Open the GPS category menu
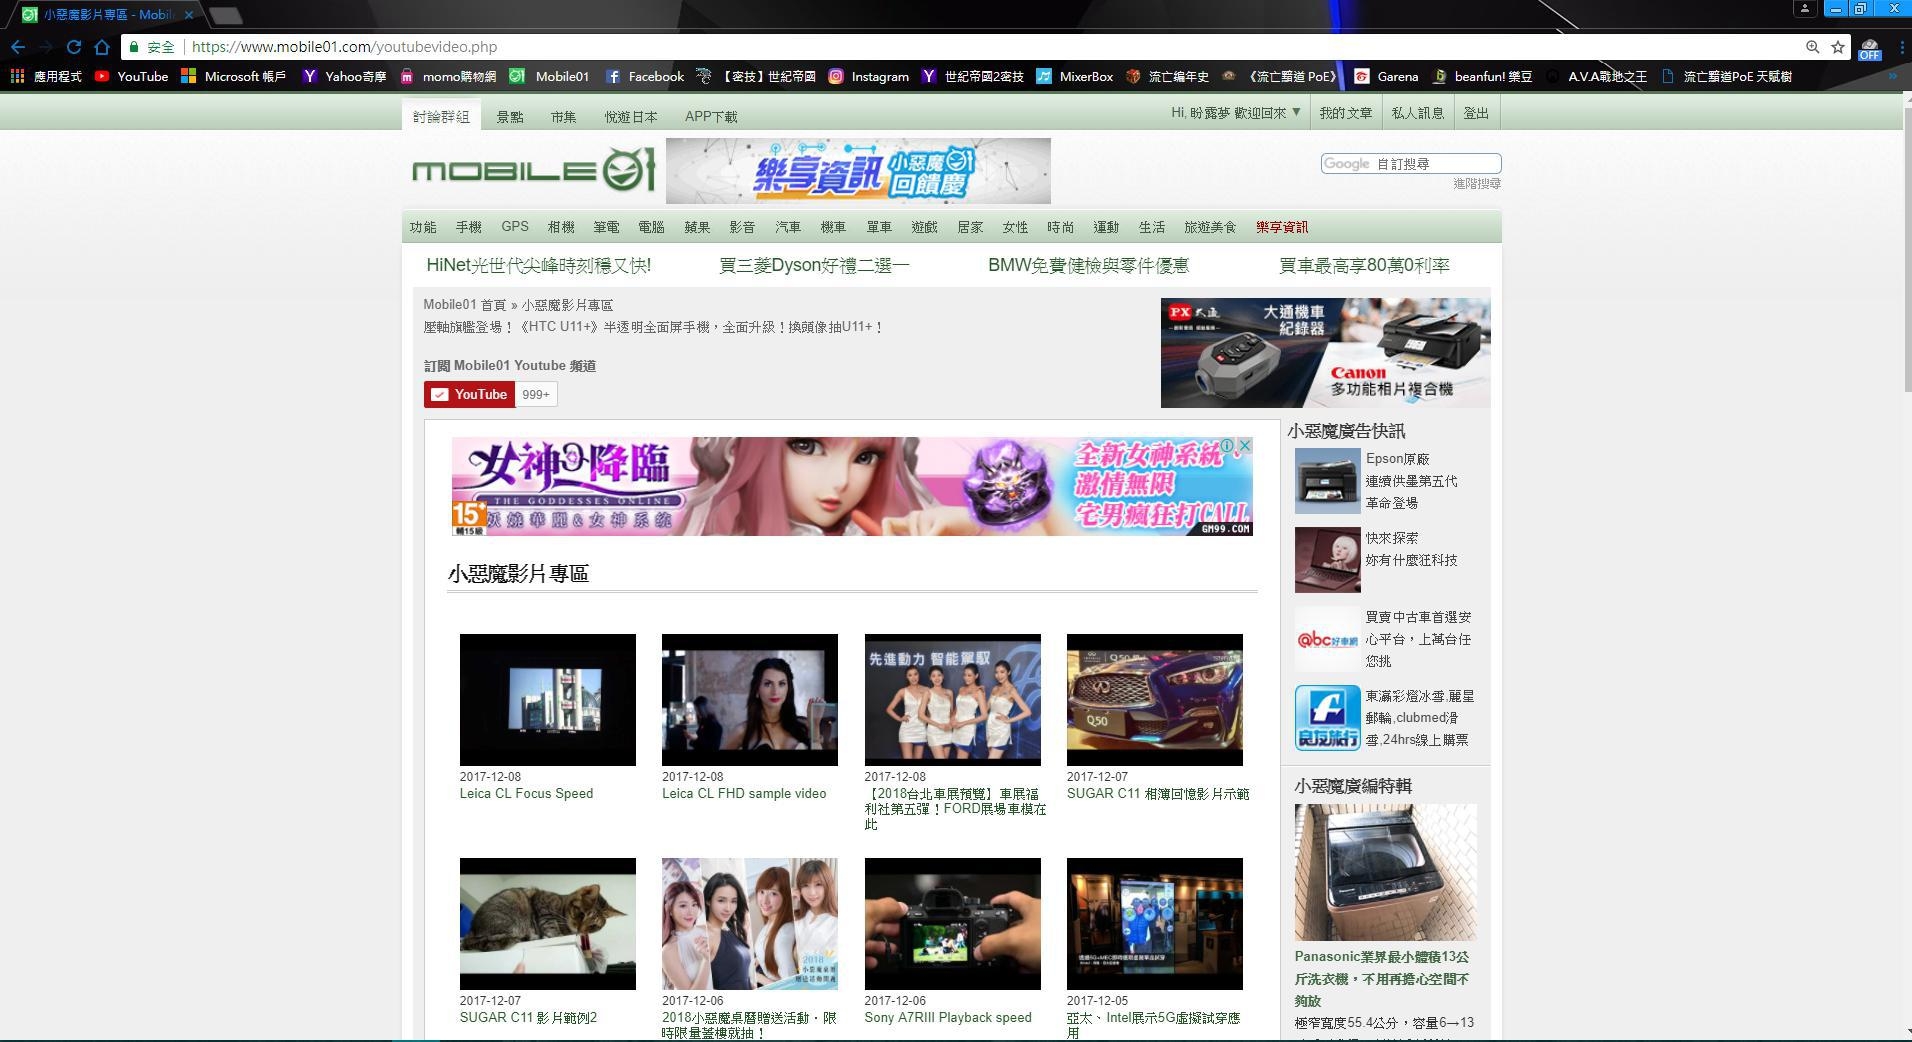The height and width of the screenshot is (1042, 1912). click(515, 227)
